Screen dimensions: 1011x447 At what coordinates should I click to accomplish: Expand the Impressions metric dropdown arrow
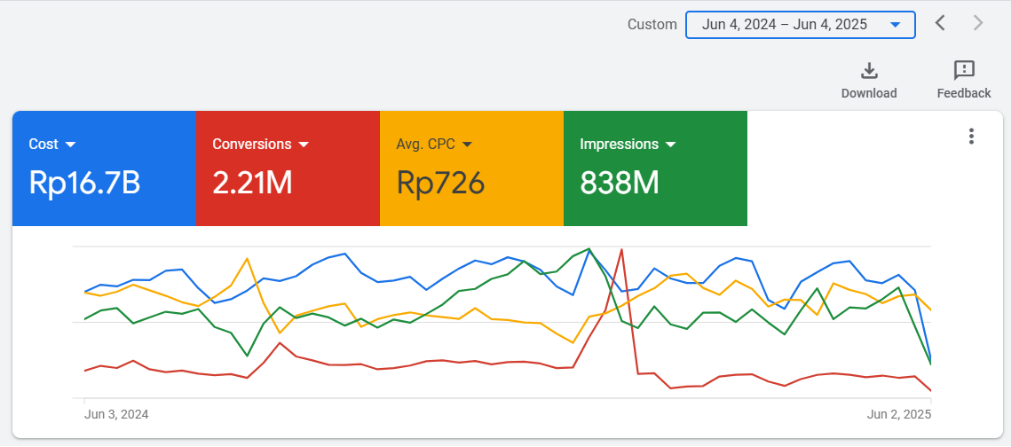[671, 144]
